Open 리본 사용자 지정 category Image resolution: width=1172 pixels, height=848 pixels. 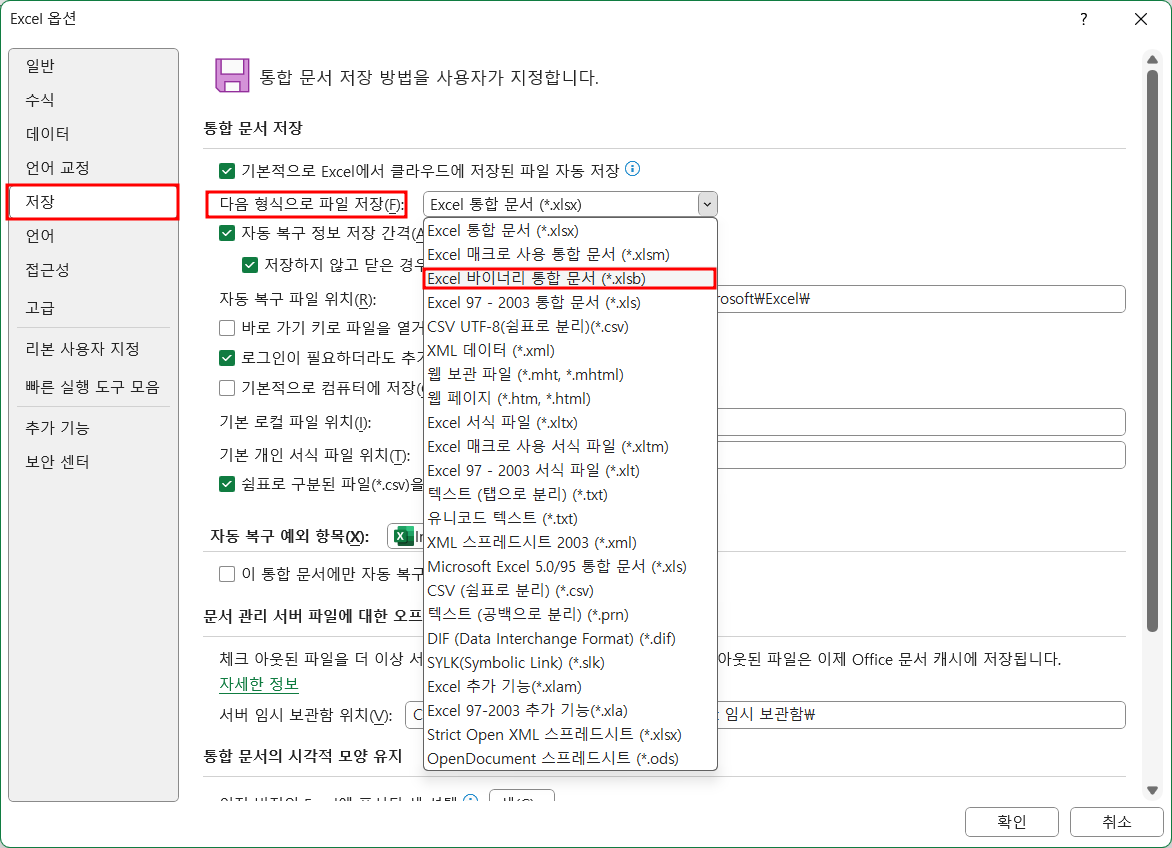[x=93, y=348]
